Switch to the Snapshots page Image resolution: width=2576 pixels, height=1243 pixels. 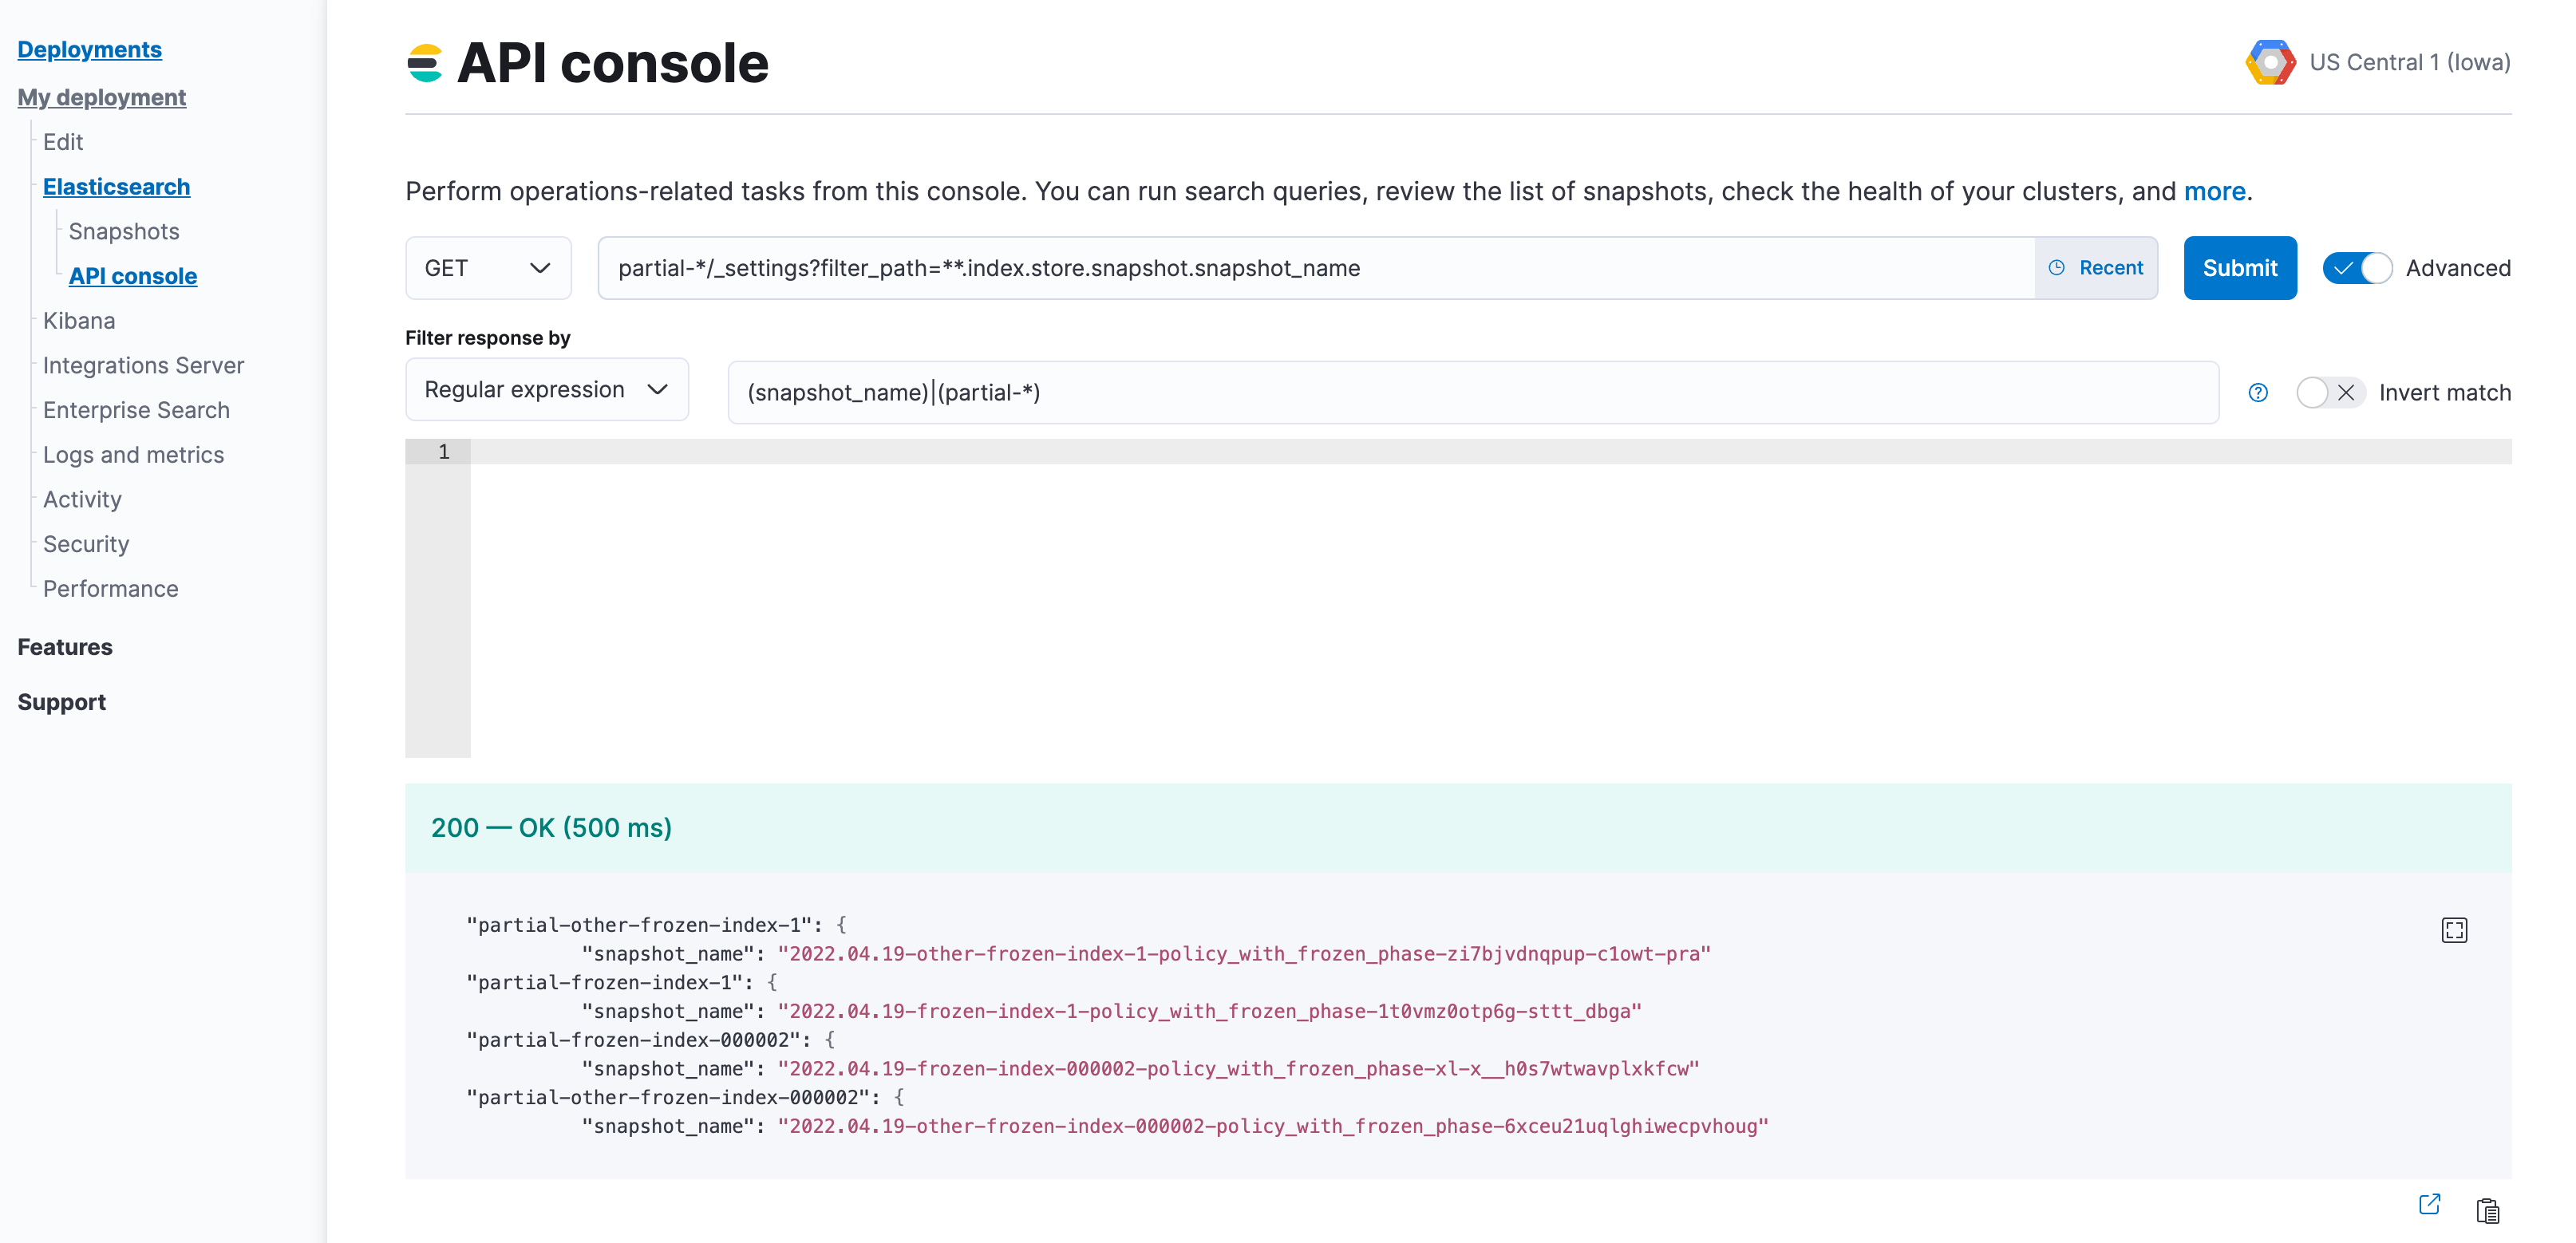pyautogui.click(x=123, y=230)
